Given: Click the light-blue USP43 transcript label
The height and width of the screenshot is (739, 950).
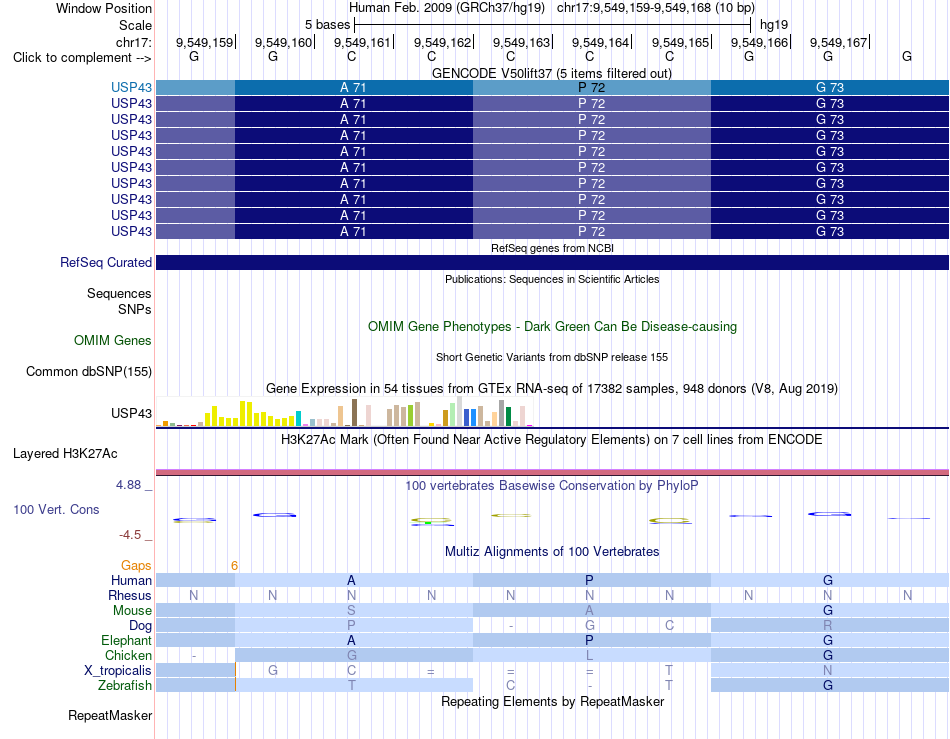Looking at the screenshot, I should click(x=131, y=87).
